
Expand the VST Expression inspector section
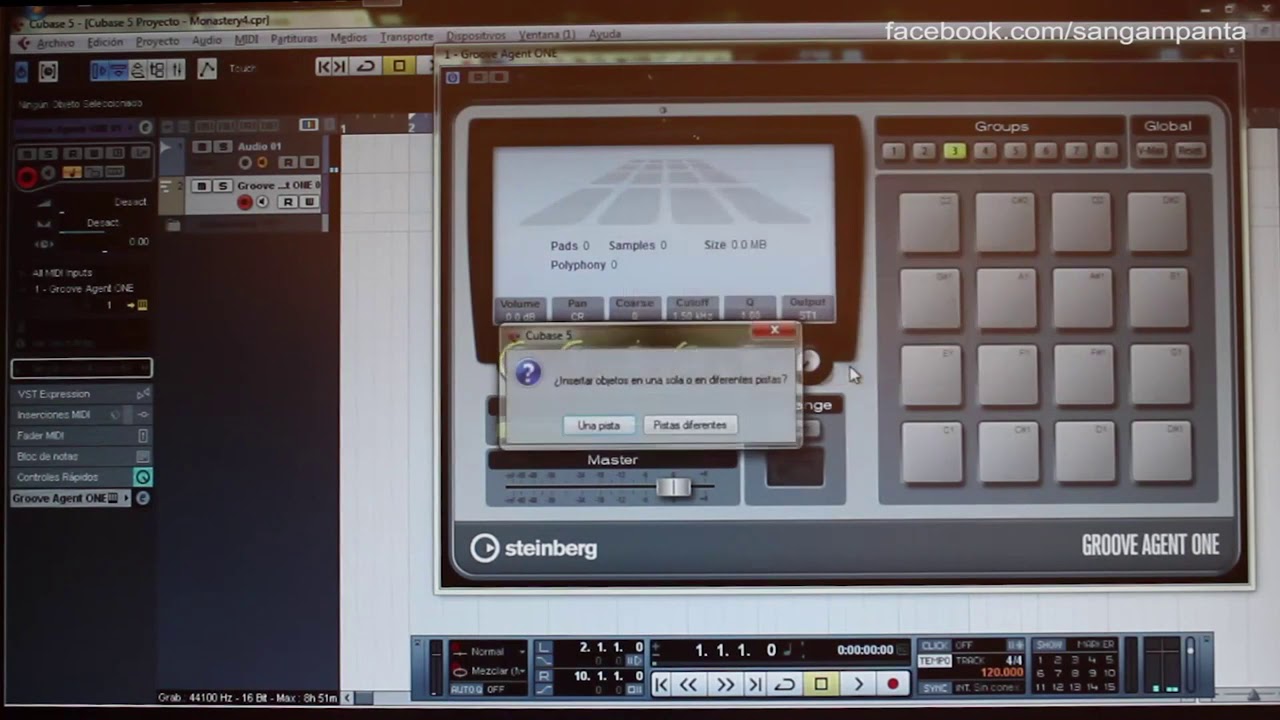tap(82, 394)
